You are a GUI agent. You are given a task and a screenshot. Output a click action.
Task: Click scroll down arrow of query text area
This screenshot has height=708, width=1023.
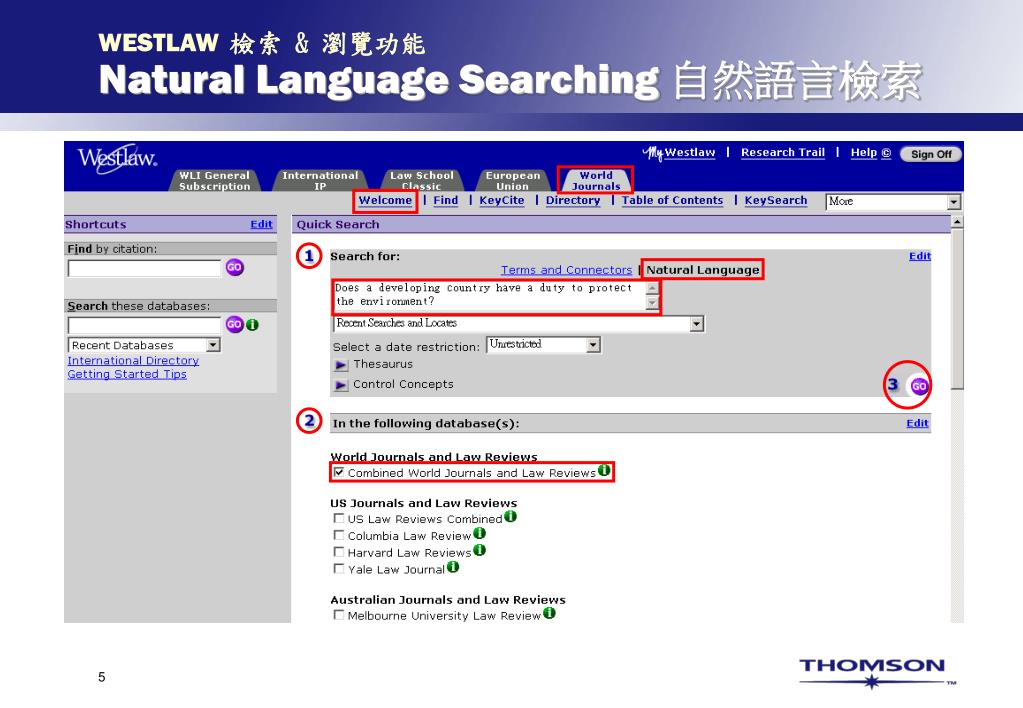coord(652,303)
